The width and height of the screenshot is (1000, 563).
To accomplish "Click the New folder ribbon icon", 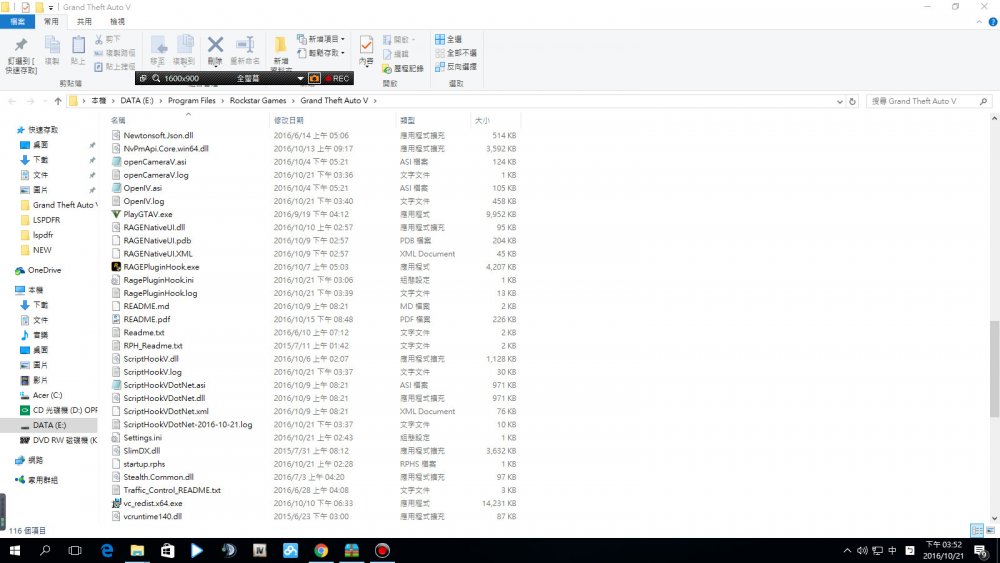I will click(x=280, y=45).
